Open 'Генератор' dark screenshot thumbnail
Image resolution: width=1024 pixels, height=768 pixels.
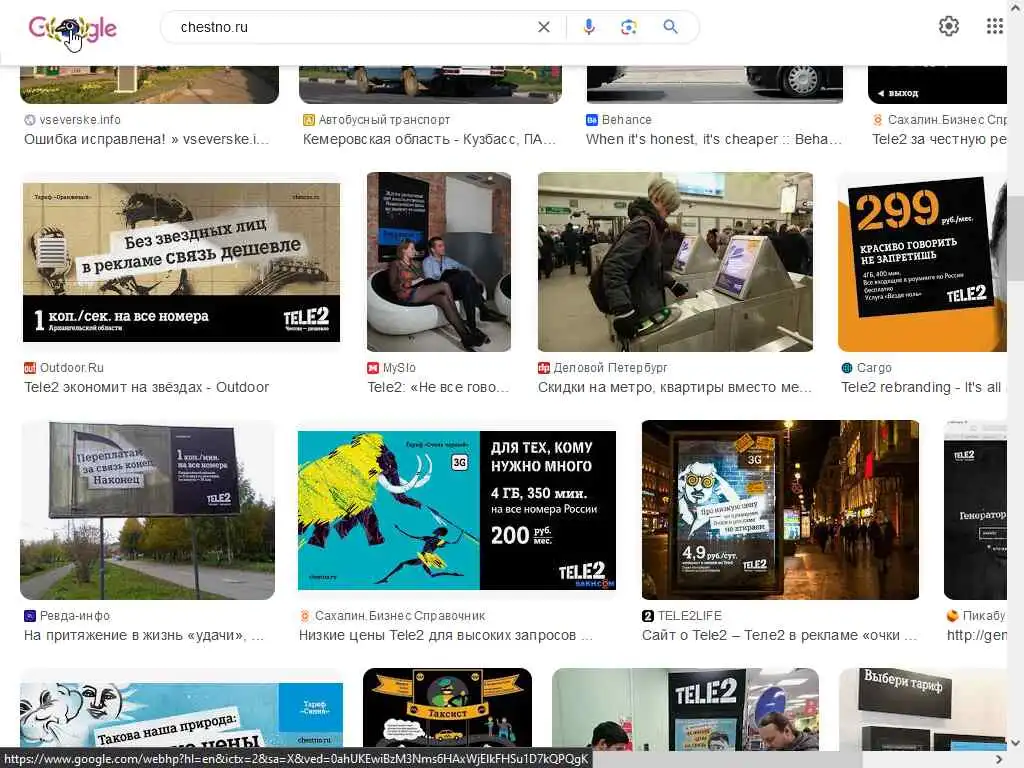point(975,510)
